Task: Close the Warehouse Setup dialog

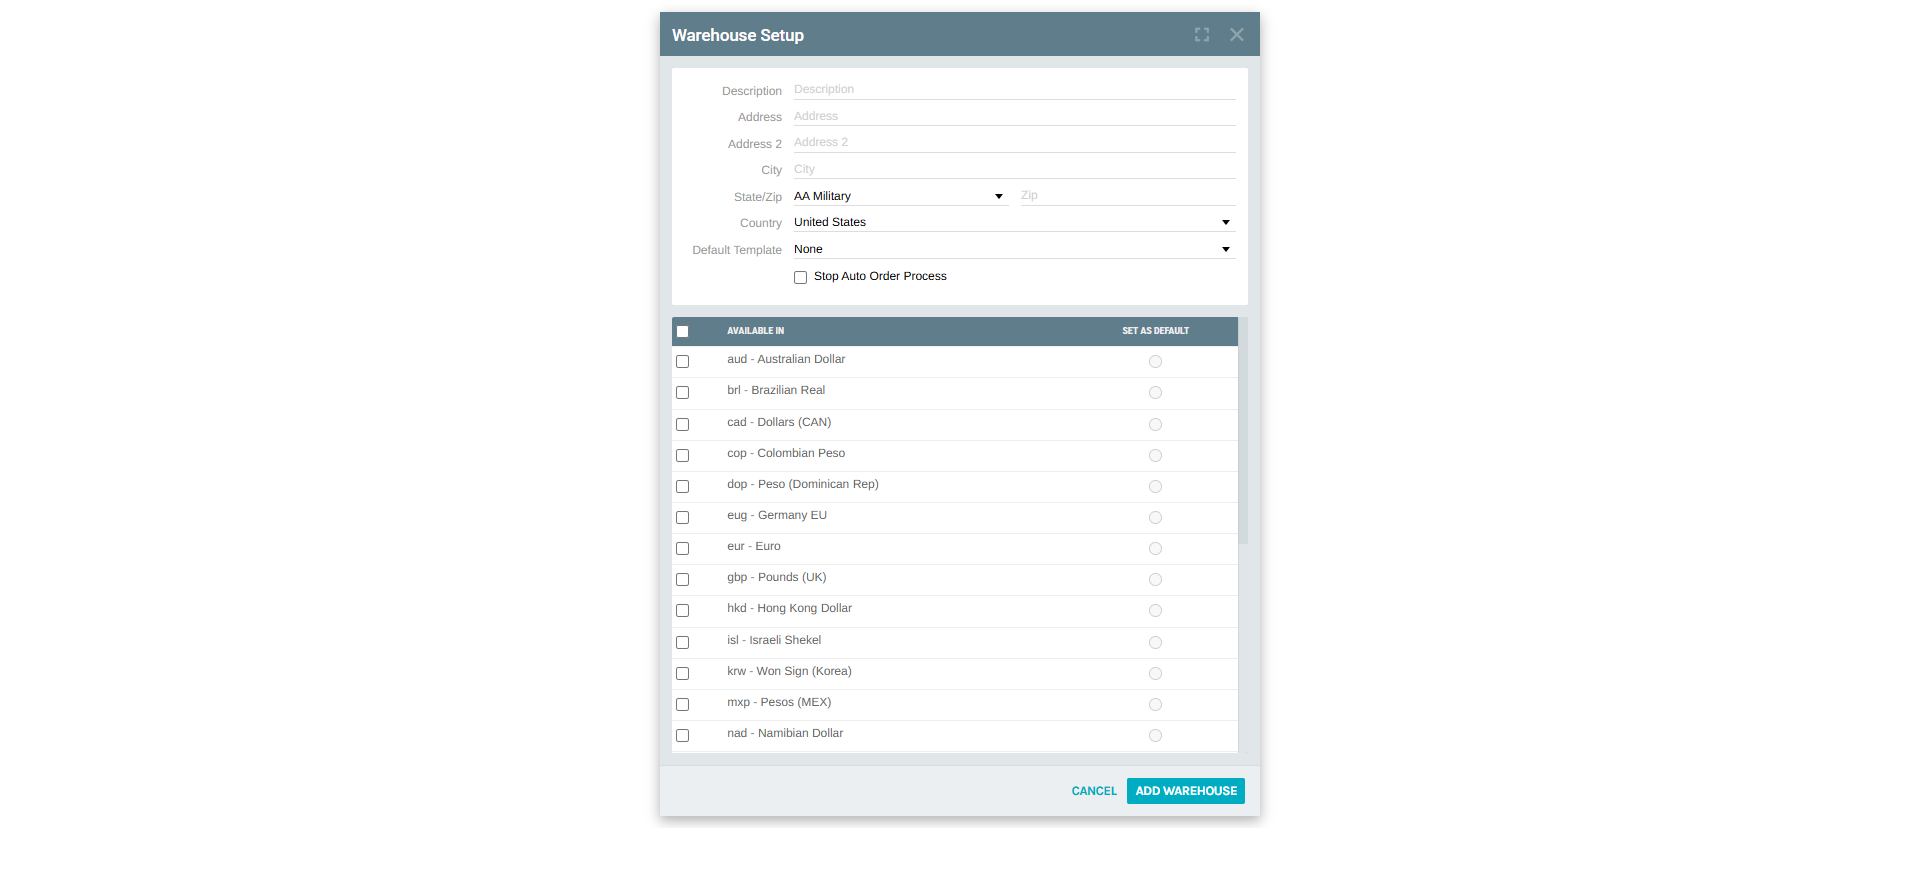Action: 1237,34
